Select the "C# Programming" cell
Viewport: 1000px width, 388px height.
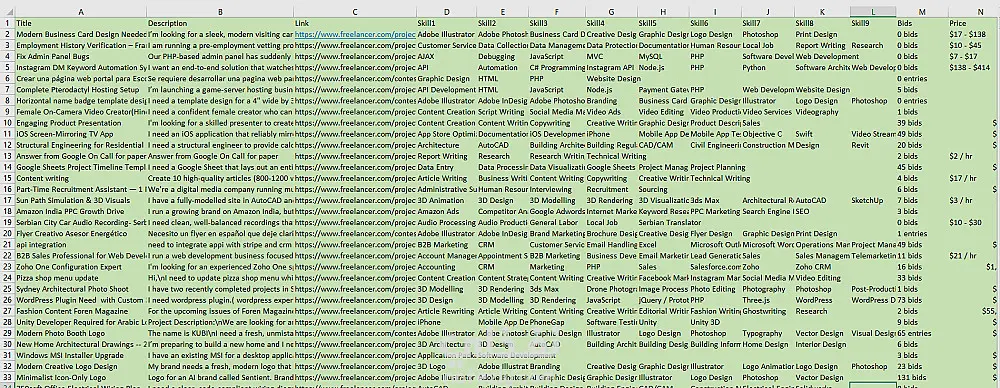click(557, 68)
